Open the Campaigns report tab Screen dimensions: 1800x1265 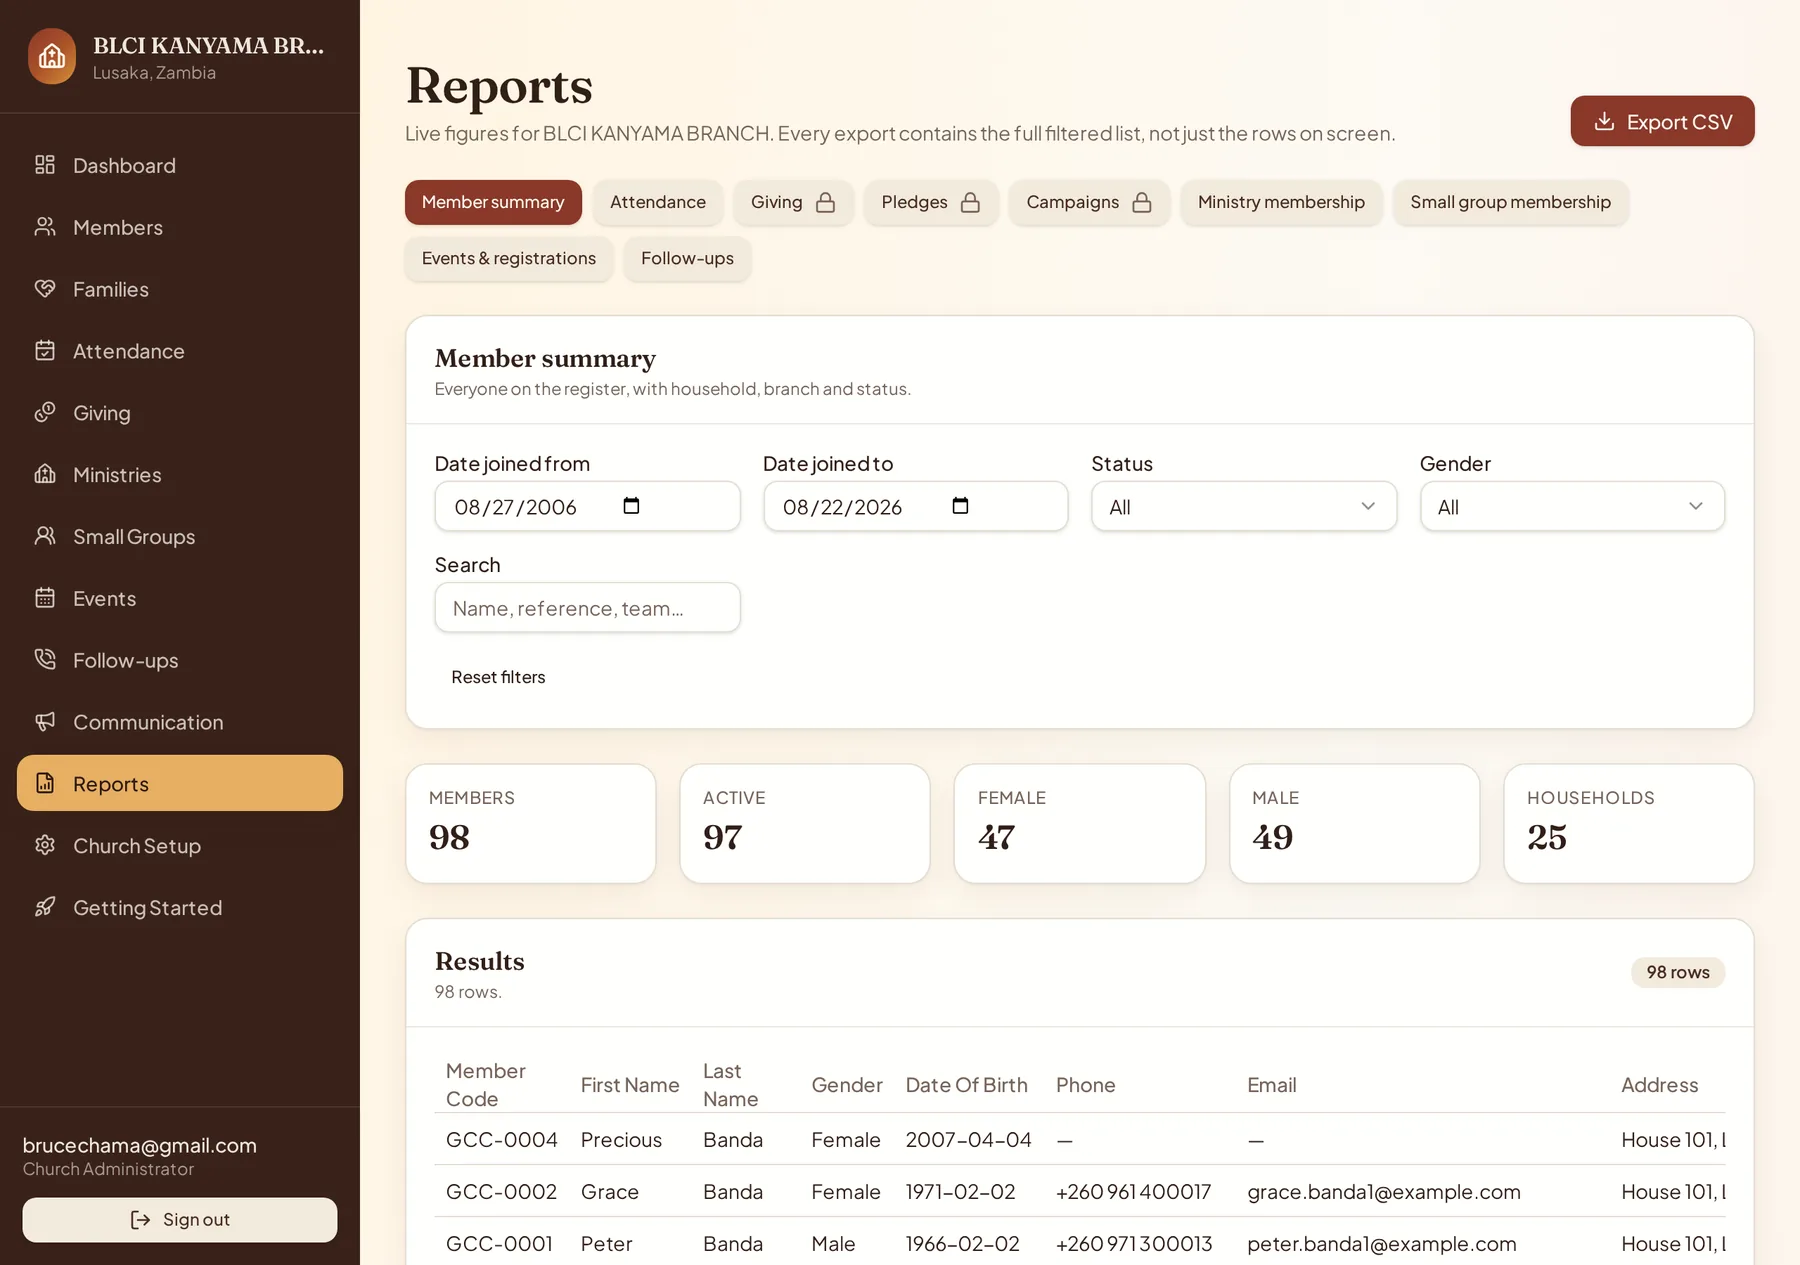tap(1089, 202)
